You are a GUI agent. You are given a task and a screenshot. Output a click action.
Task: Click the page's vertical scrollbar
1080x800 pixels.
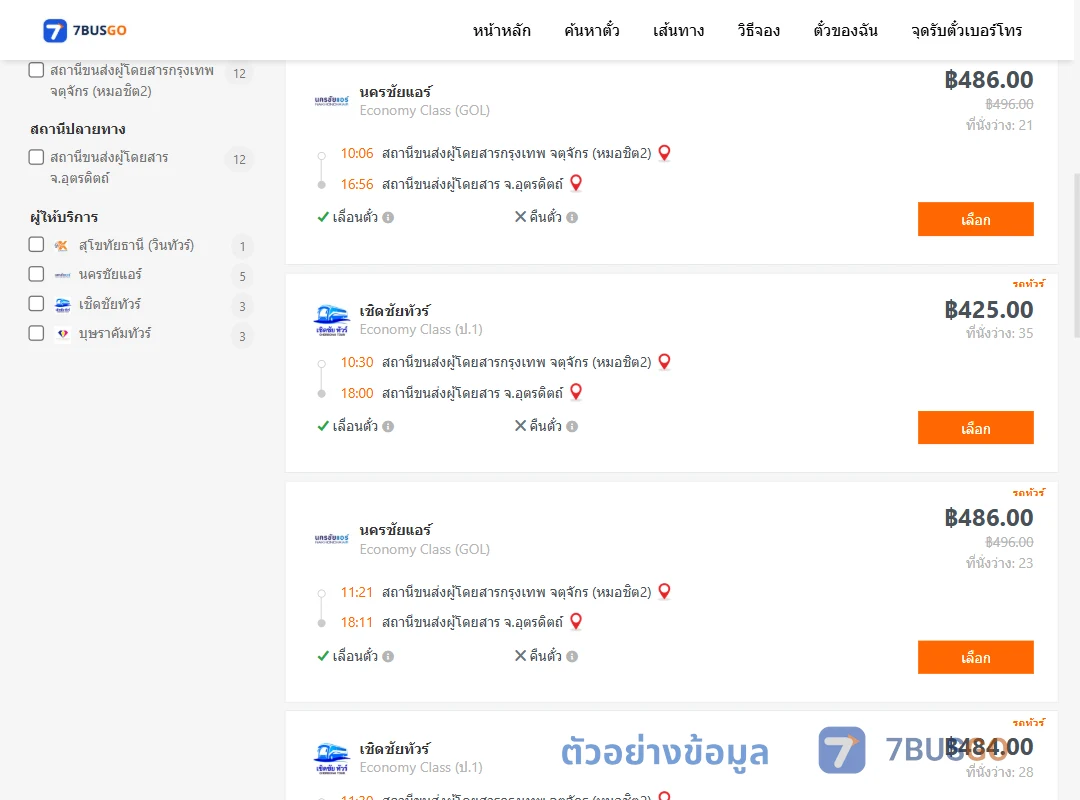click(1076, 255)
